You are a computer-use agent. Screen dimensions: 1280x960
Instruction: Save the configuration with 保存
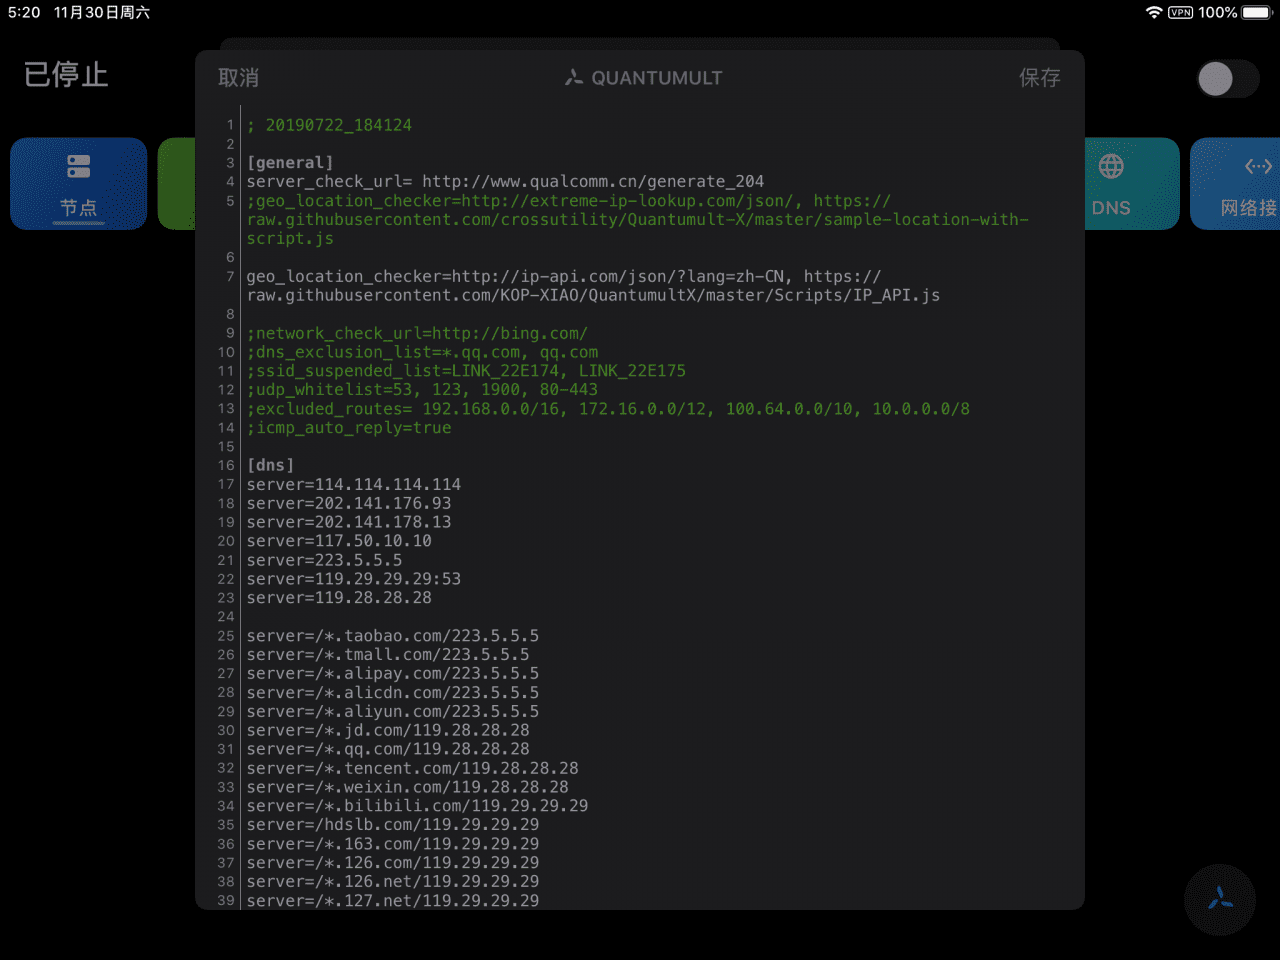click(1040, 77)
